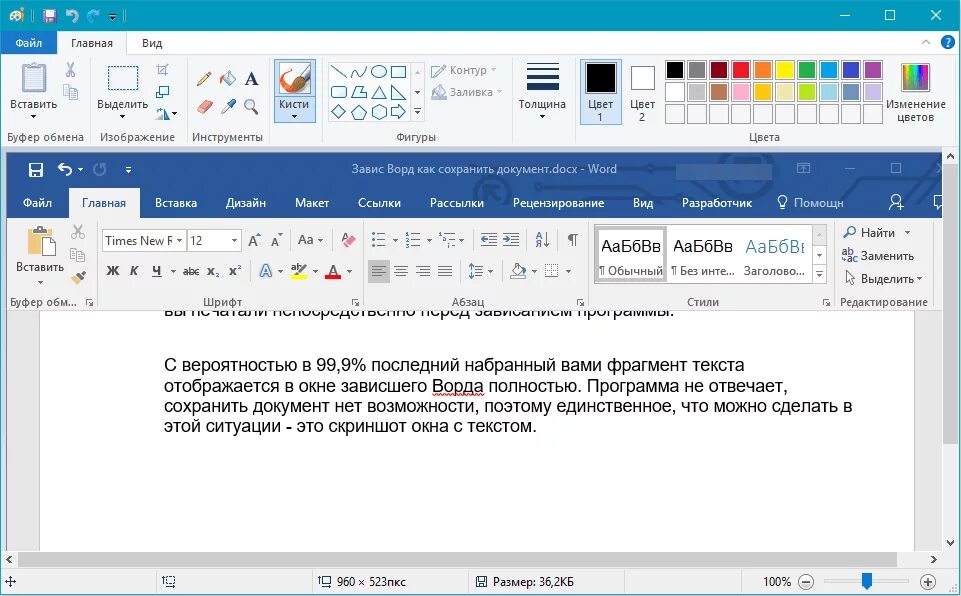Open the Вставить dropdown arrow in Paint
The width and height of the screenshot is (961, 596).
click(x=34, y=116)
